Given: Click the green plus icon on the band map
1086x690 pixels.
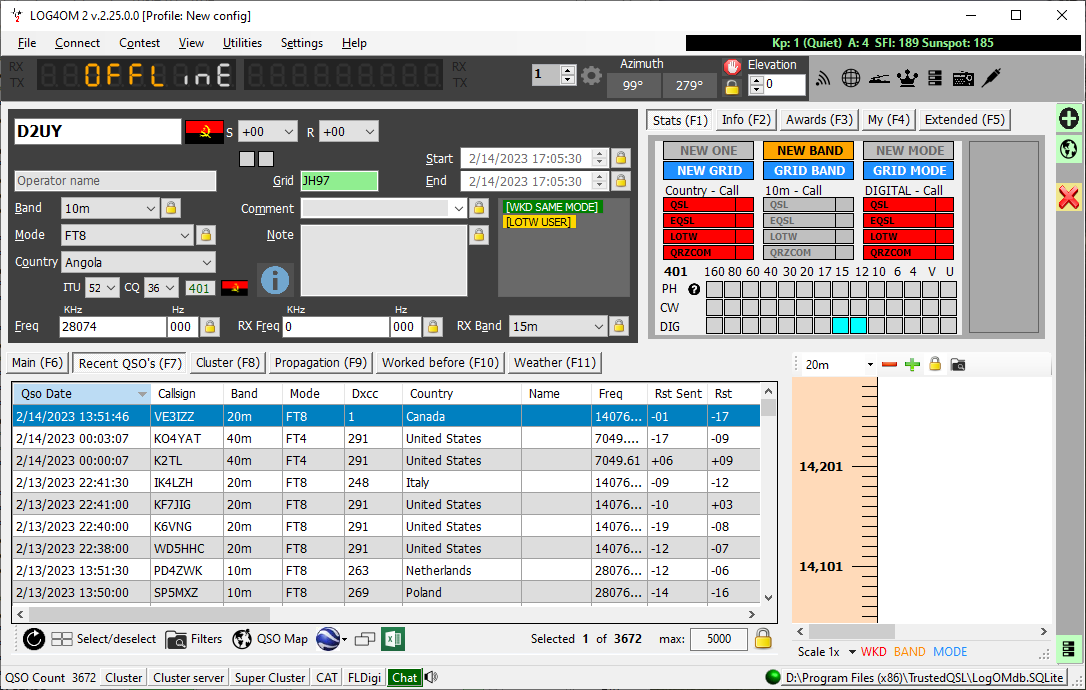Looking at the screenshot, I should point(912,364).
